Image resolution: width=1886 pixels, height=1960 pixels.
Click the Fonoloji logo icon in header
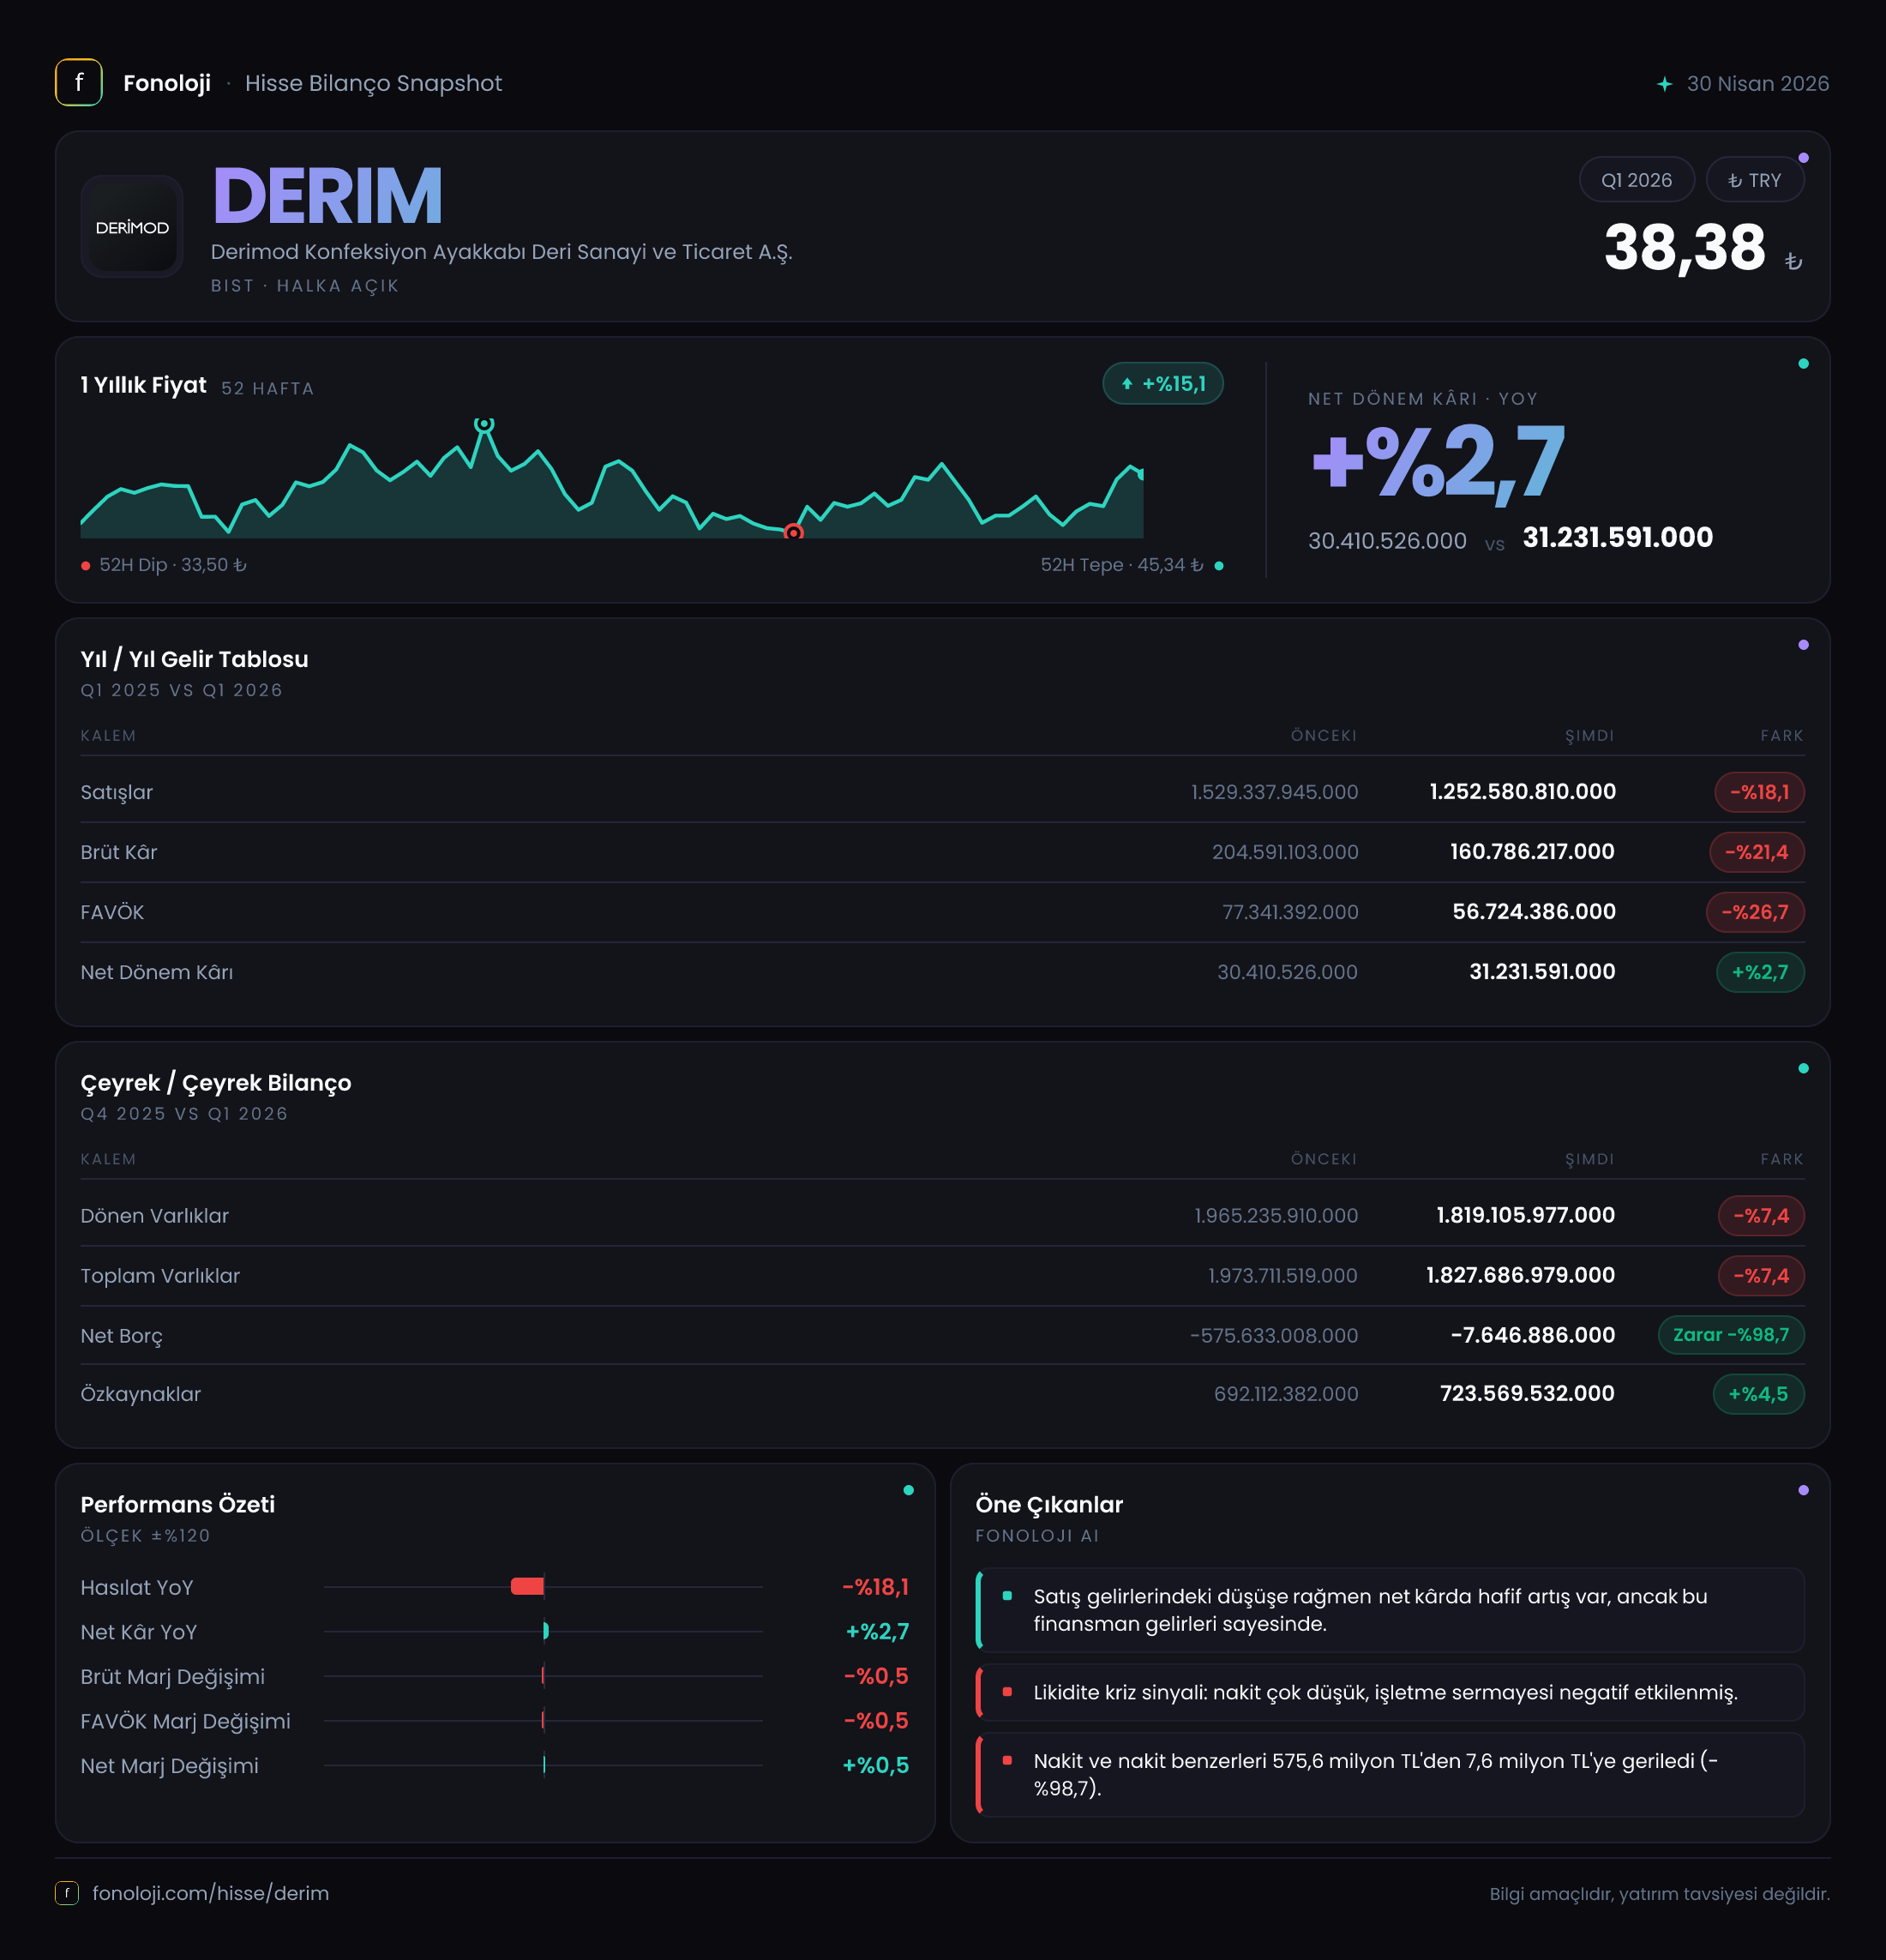point(79,83)
